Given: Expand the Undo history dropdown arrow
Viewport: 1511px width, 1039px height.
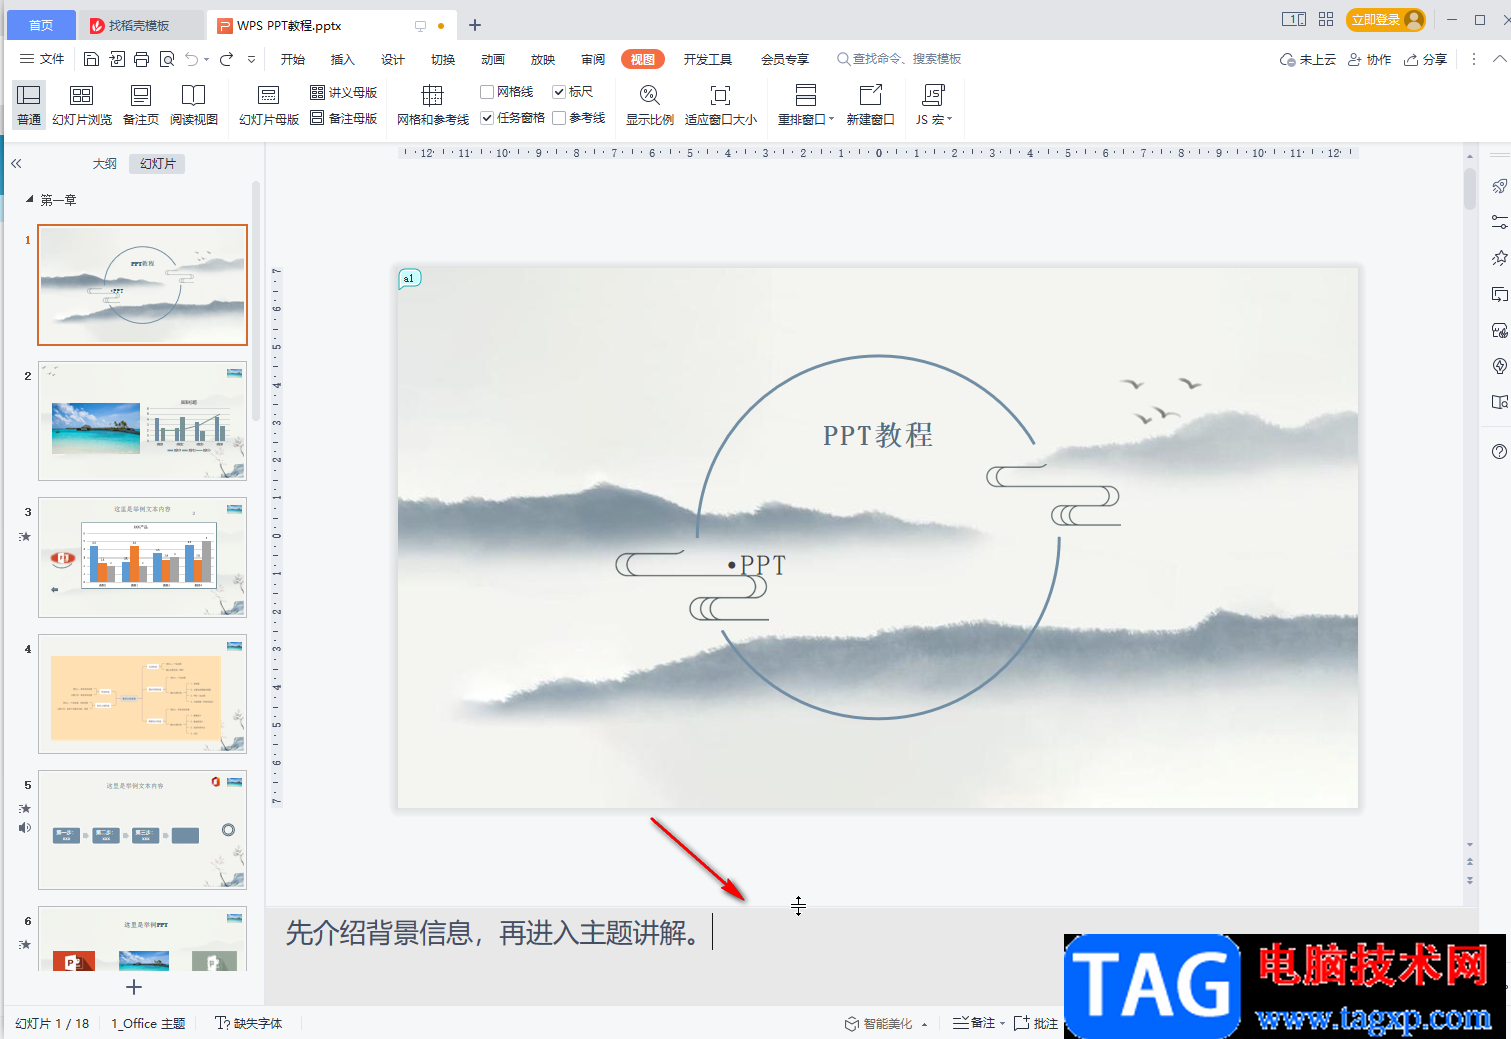Looking at the screenshot, I should click(x=207, y=59).
